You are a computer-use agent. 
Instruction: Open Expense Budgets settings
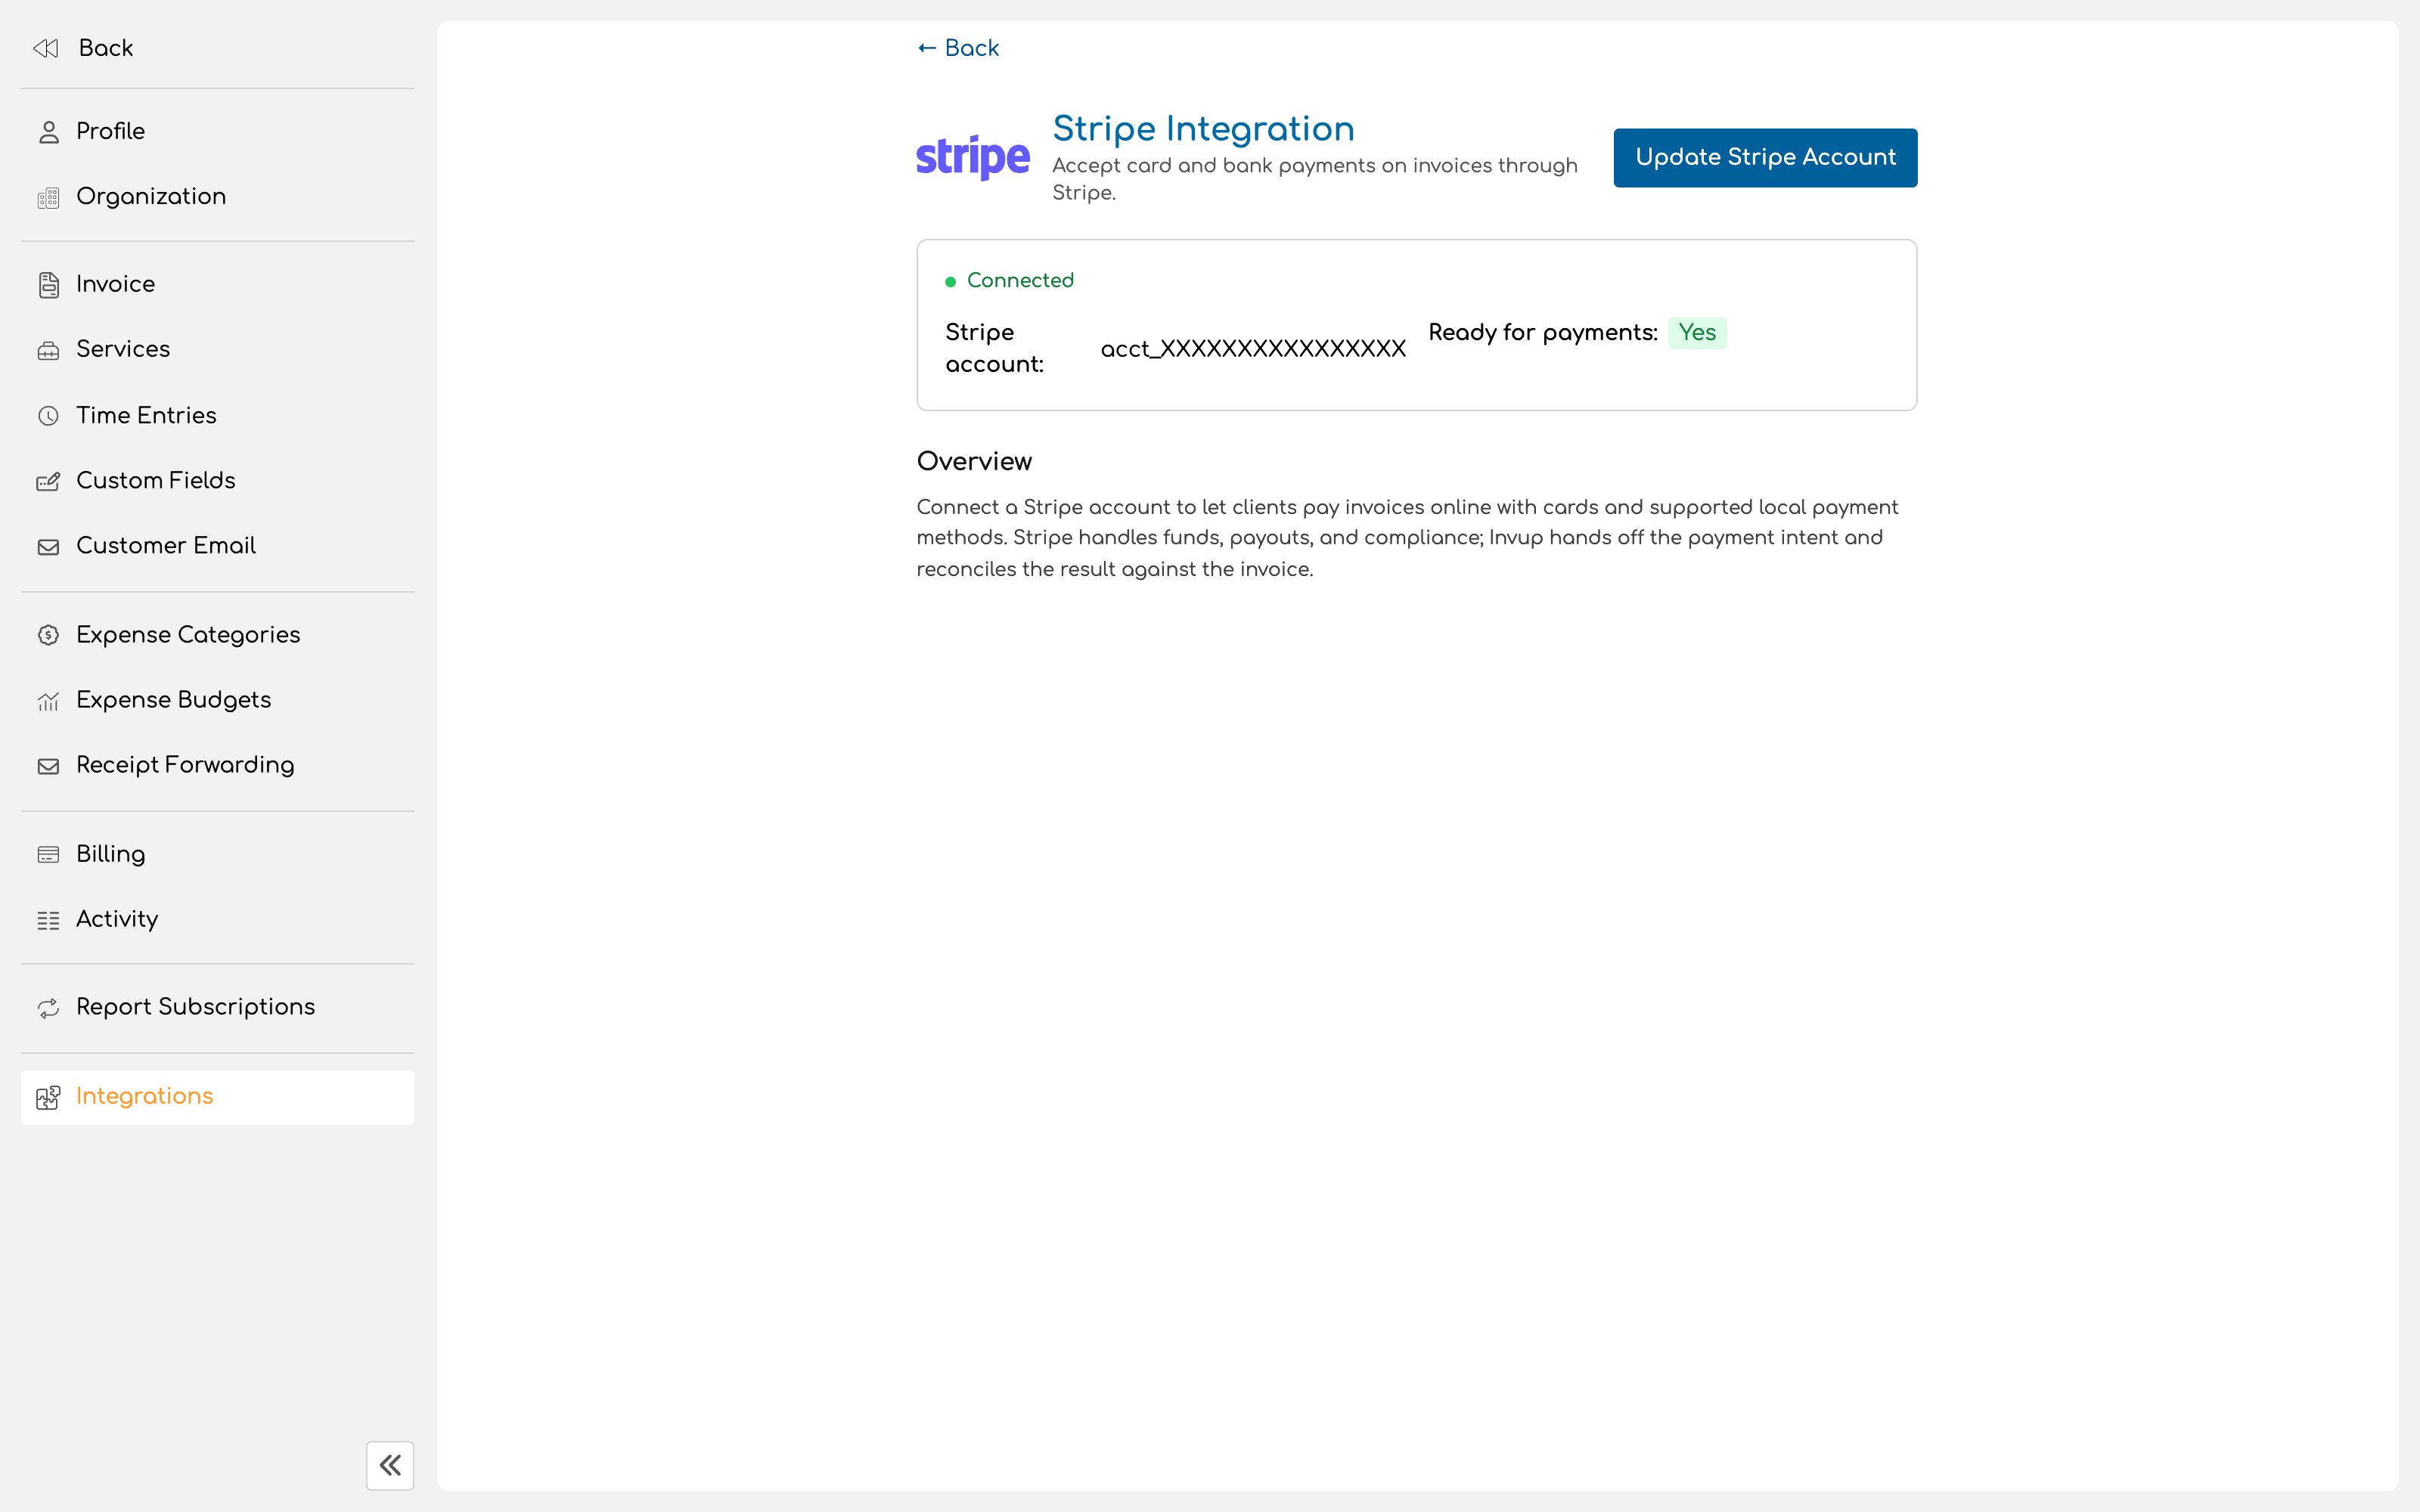point(217,700)
